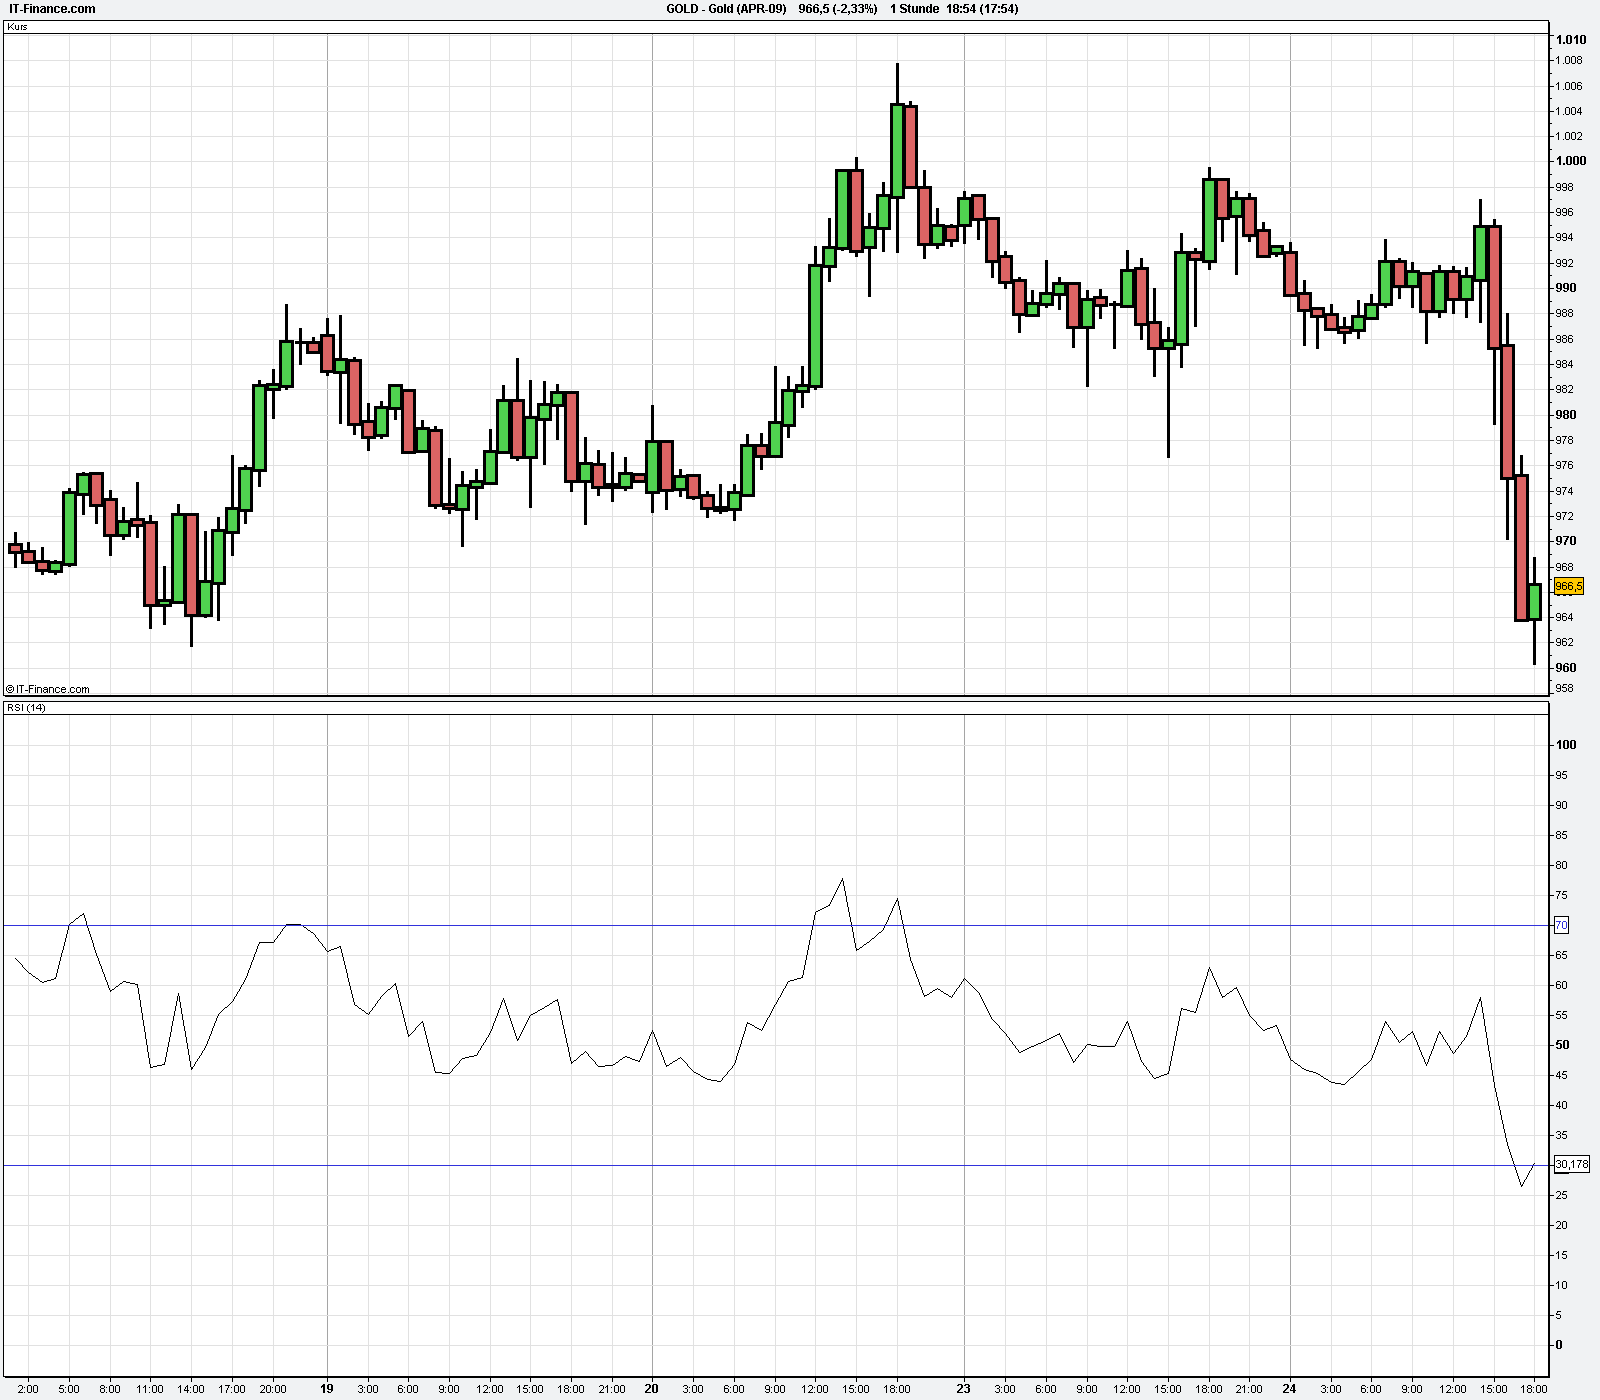Select the blue 70 RSI level label
1600x1400 pixels.
[x=1563, y=925]
